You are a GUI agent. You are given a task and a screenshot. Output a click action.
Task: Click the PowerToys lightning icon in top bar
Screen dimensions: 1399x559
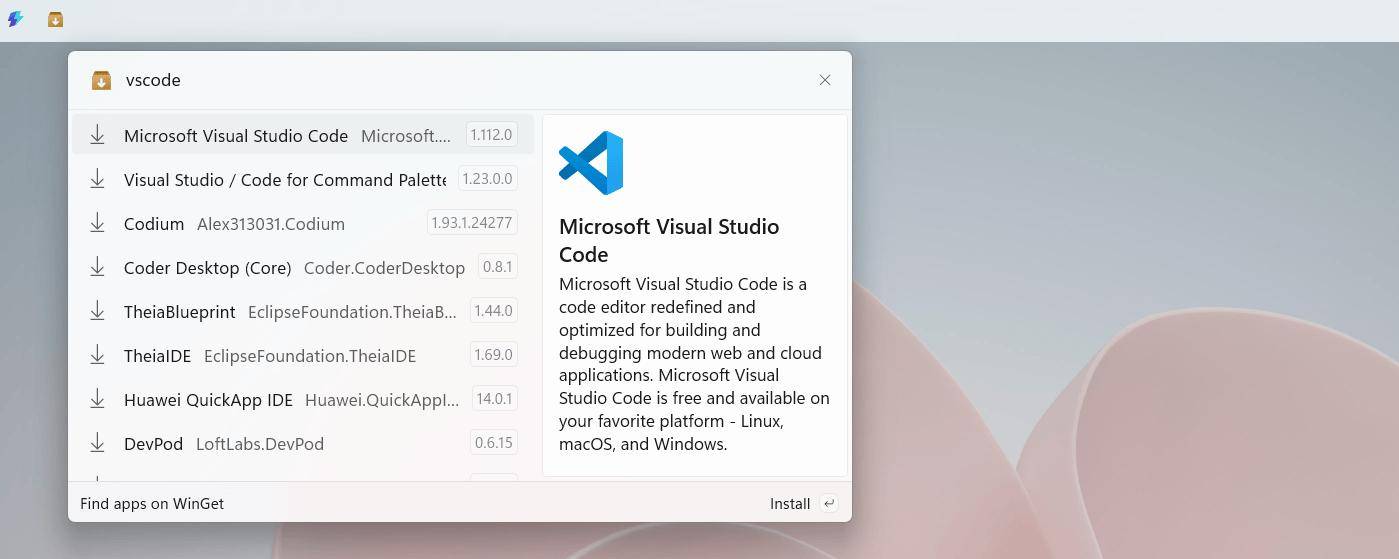pyautogui.click(x=15, y=19)
